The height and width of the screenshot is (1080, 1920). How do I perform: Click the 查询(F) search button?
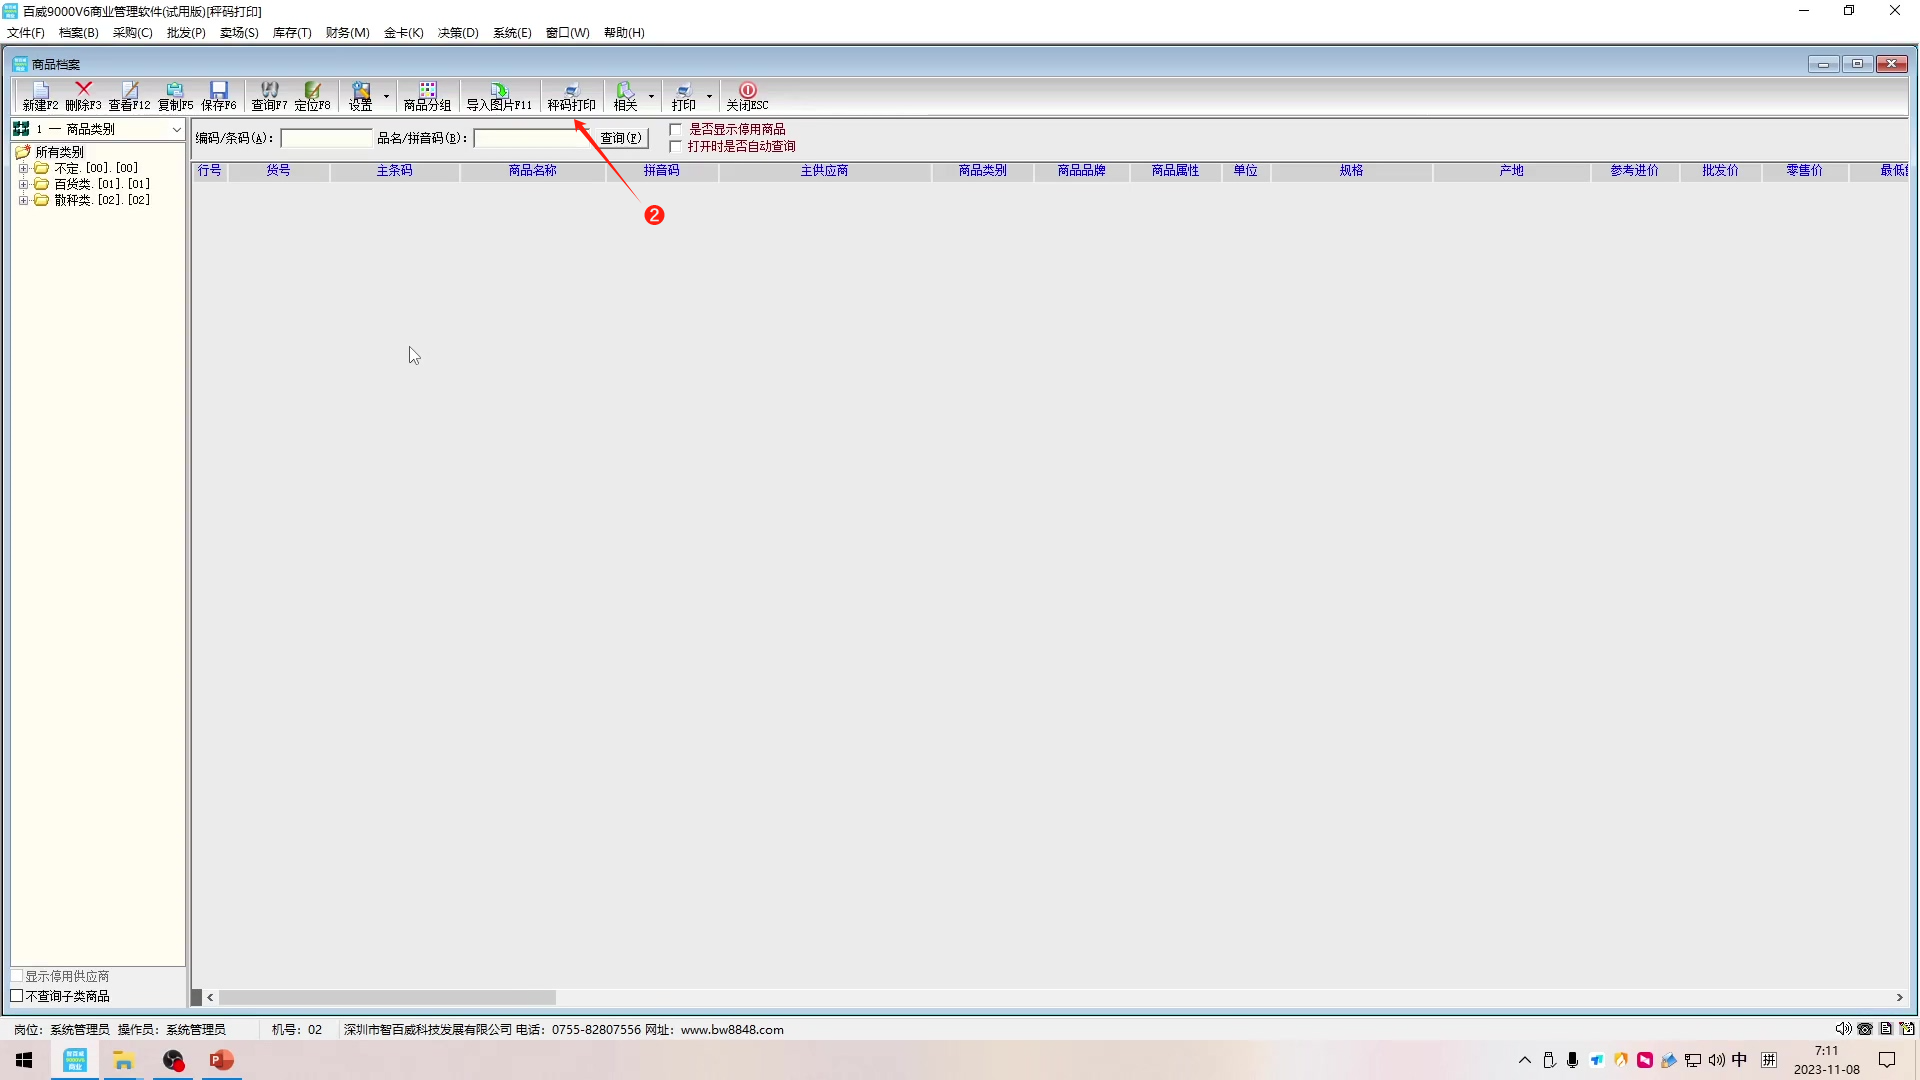(622, 138)
